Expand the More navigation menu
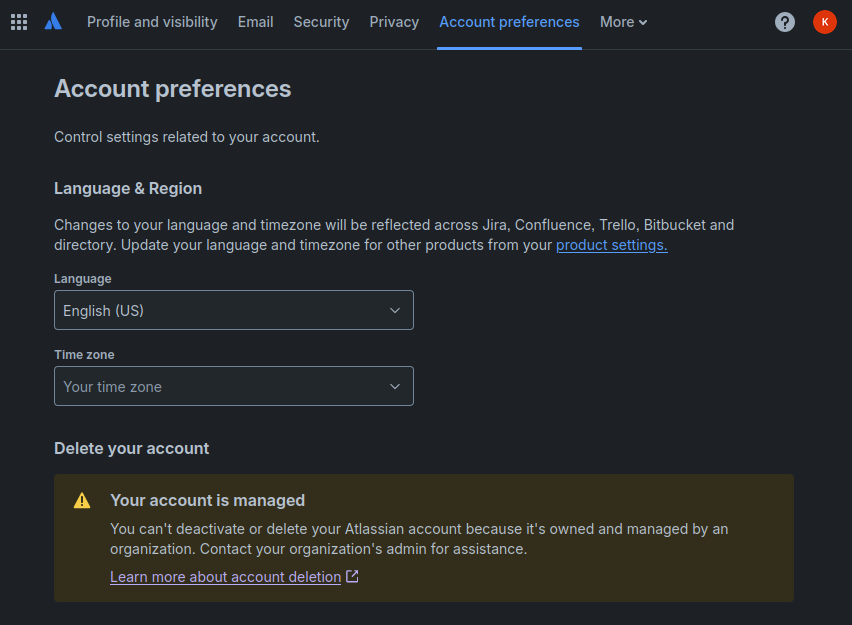The width and height of the screenshot is (852, 625). [x=623, y=22]
